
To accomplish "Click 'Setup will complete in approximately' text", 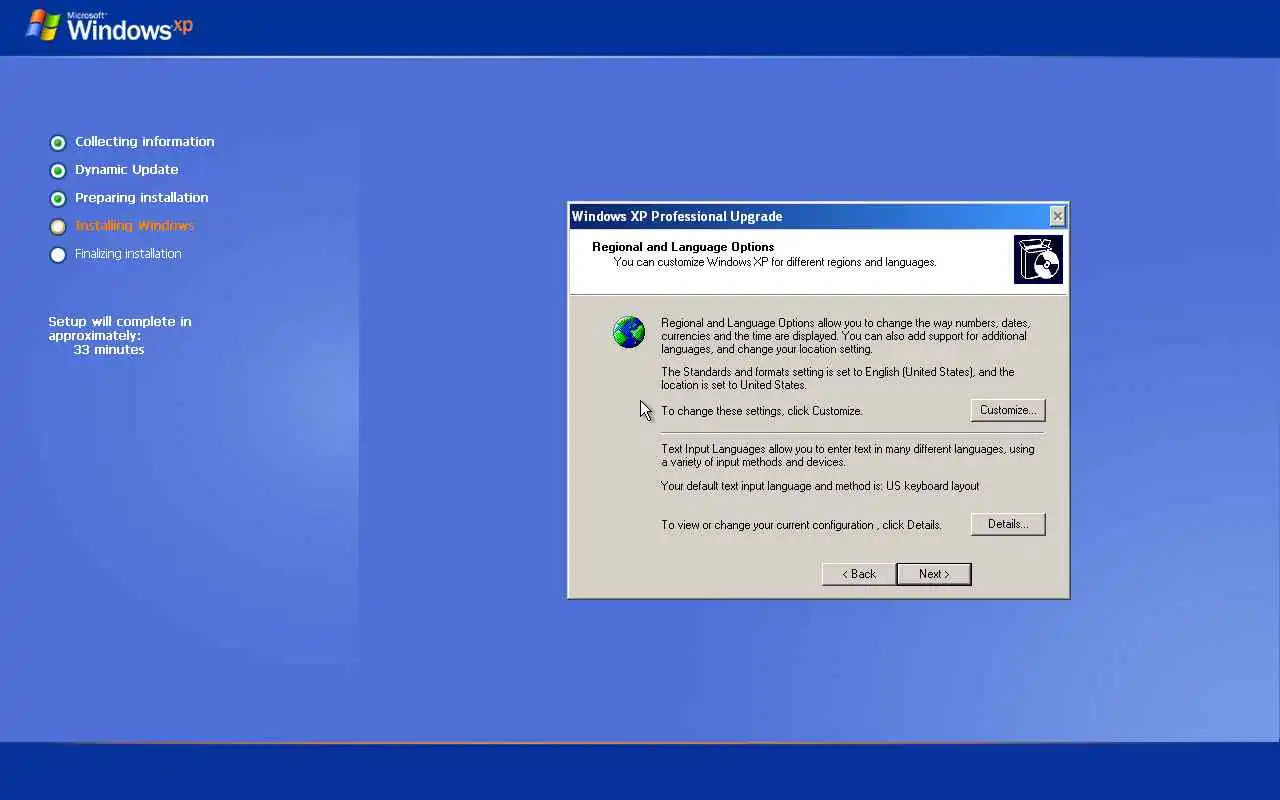I will pos(120,329).
